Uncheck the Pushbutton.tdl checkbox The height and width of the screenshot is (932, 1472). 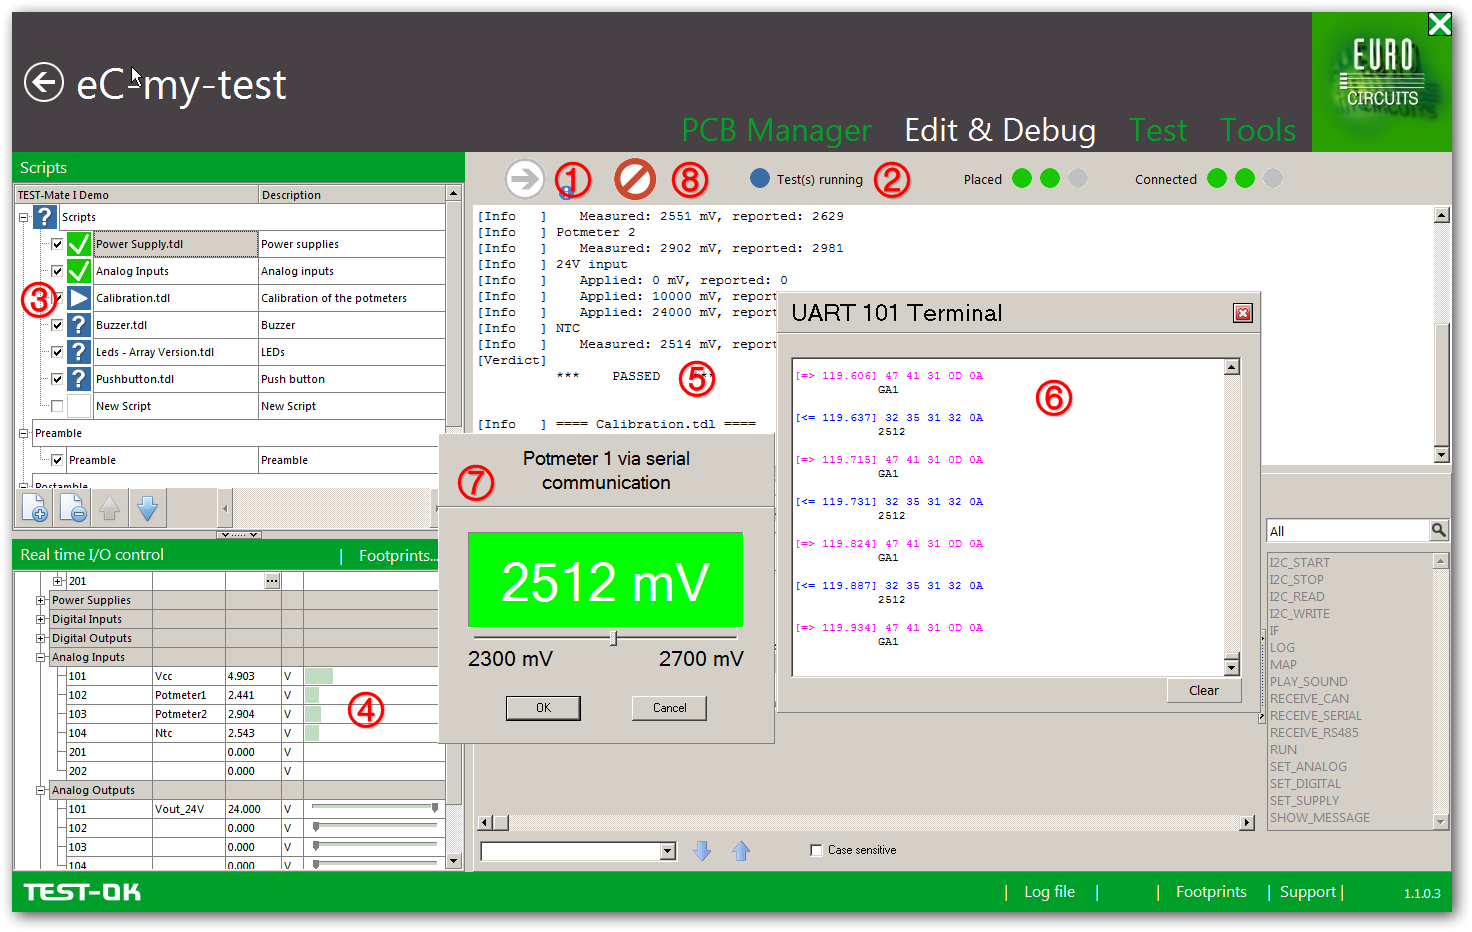tap(57, 379)
